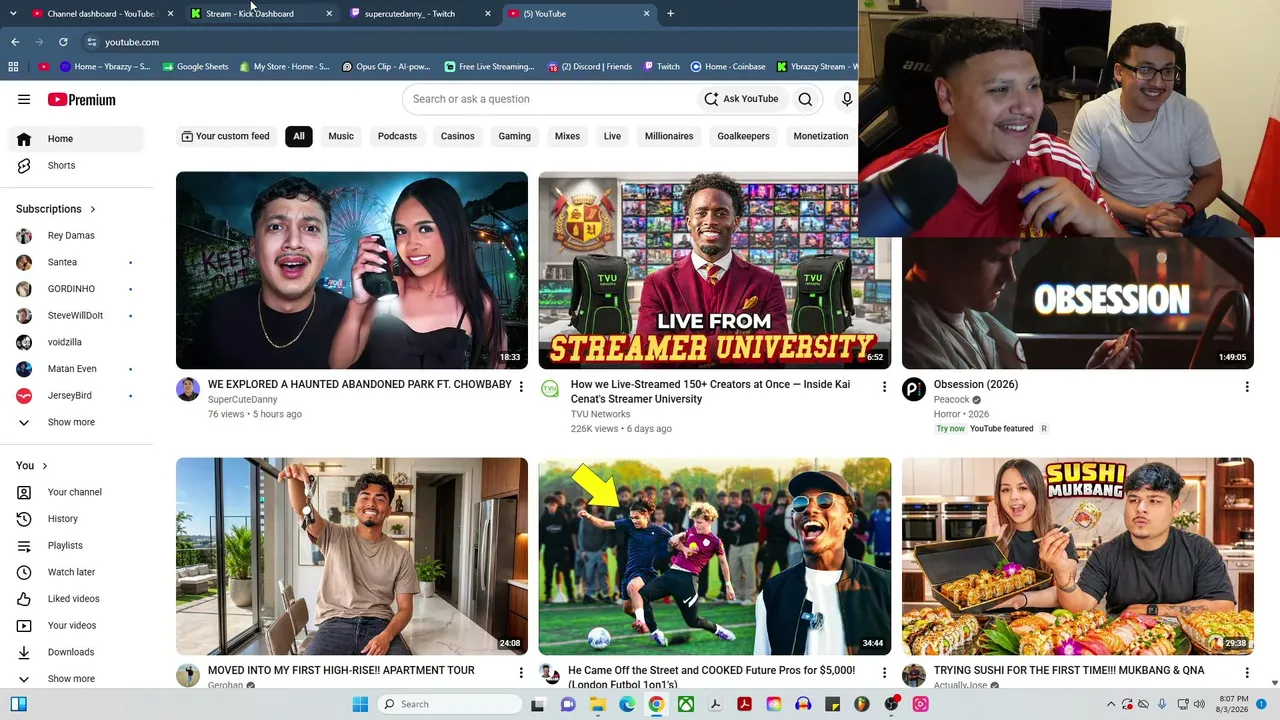Open the Ask YouTube assistant

741,99
